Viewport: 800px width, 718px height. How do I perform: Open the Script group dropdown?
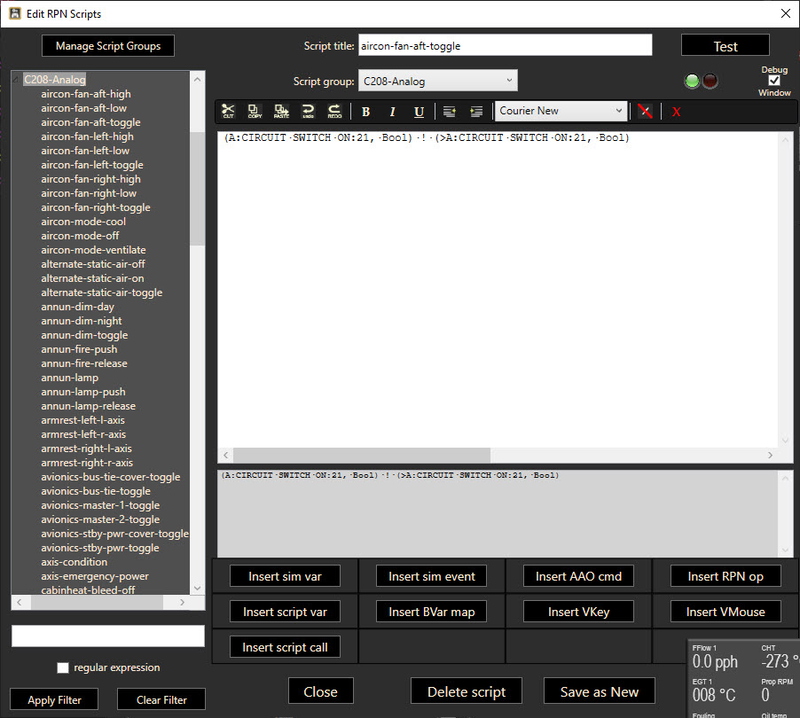click(x=438, y=80)
